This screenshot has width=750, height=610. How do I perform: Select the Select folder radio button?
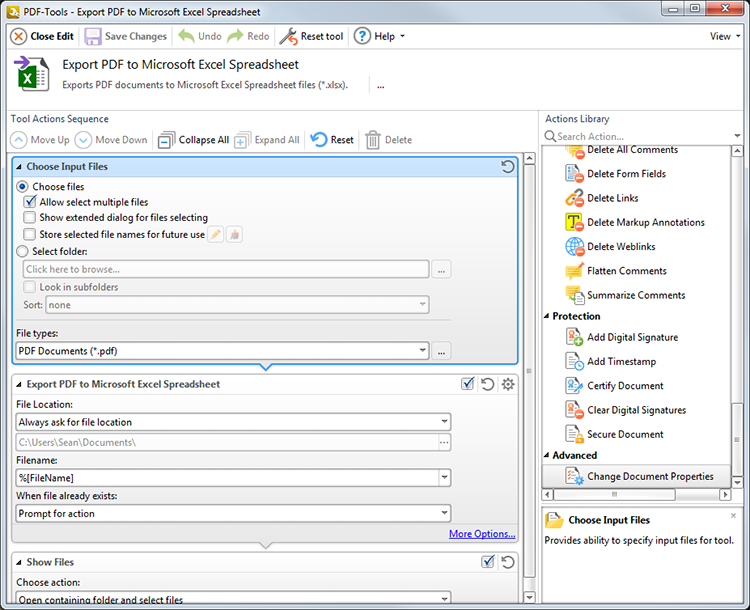(x=22, y=251)
